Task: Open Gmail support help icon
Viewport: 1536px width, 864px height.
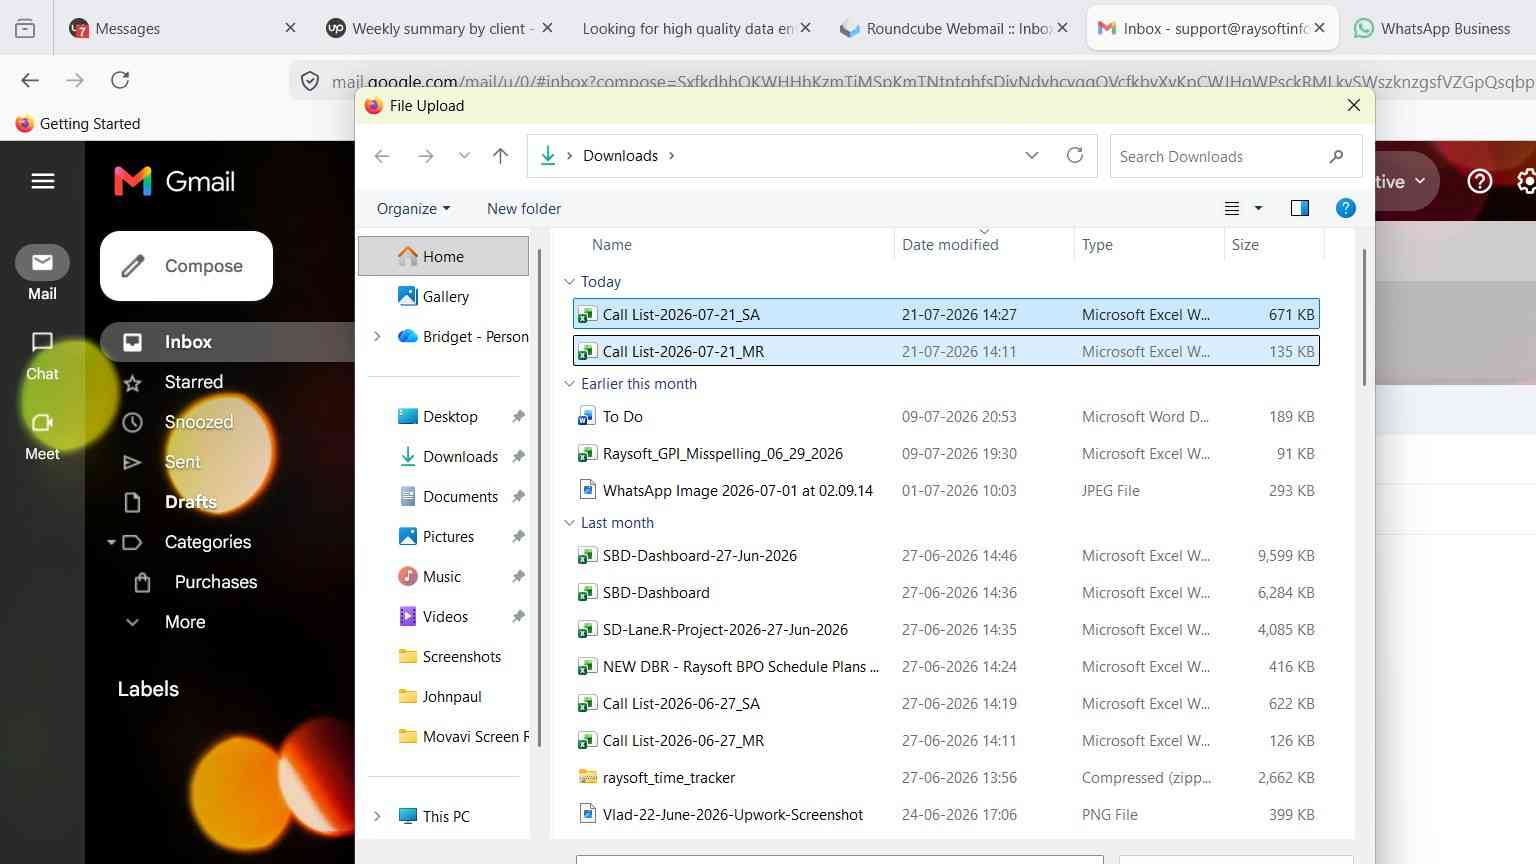Action: click(1479, 181)
